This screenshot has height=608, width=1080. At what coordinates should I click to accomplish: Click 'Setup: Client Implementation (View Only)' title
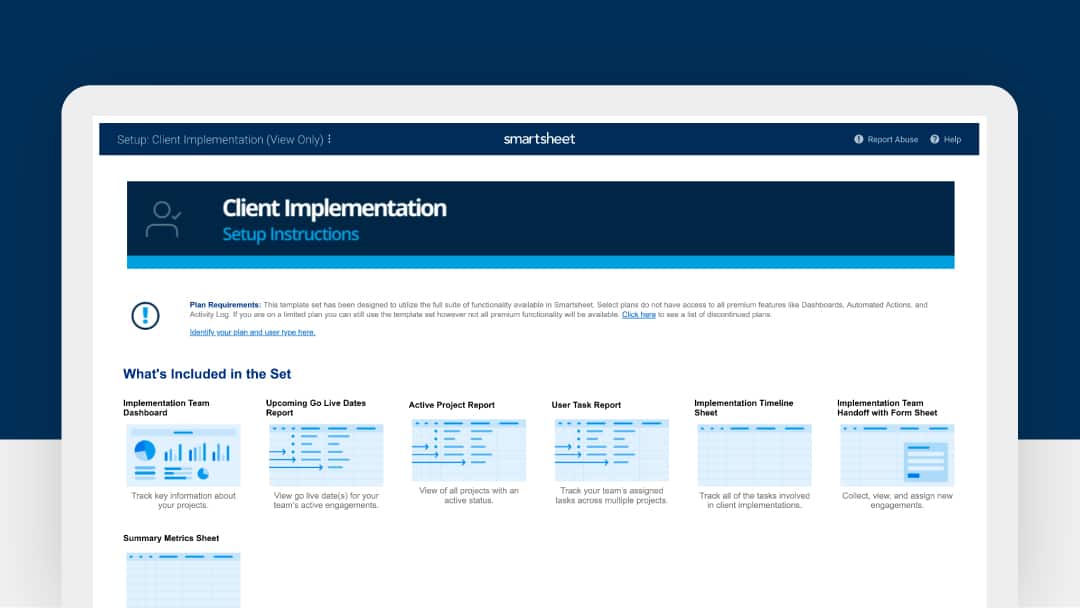pos(220,140)
